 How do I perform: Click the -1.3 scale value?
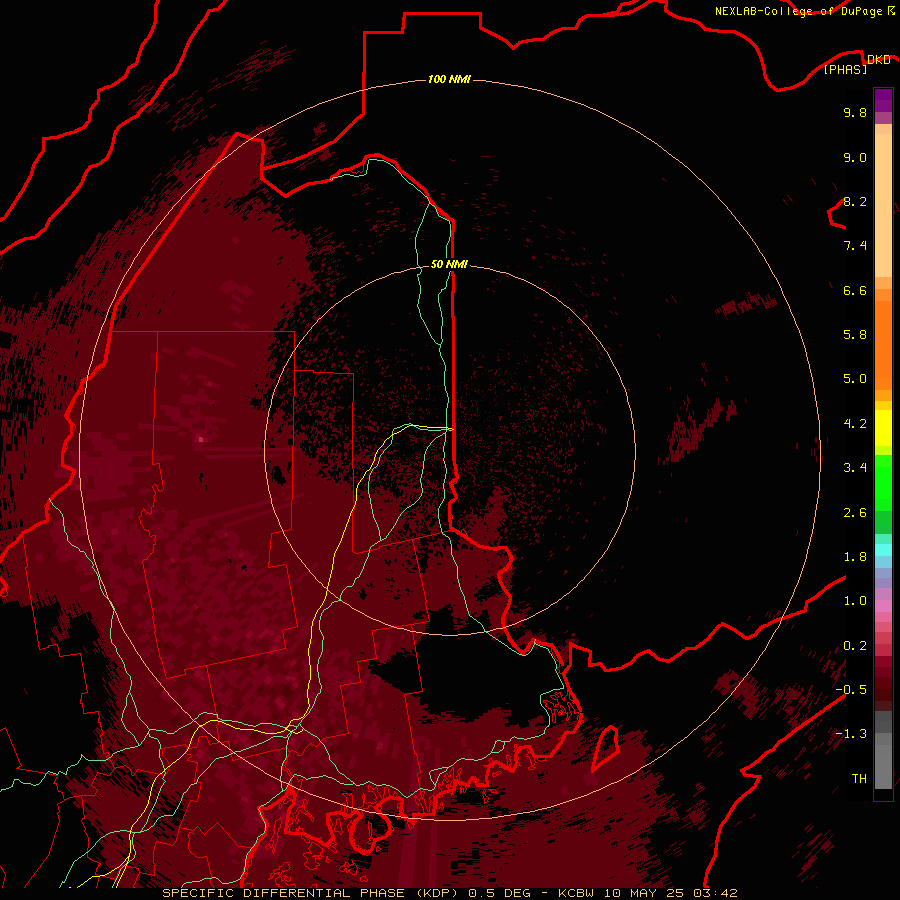point(851,734)
